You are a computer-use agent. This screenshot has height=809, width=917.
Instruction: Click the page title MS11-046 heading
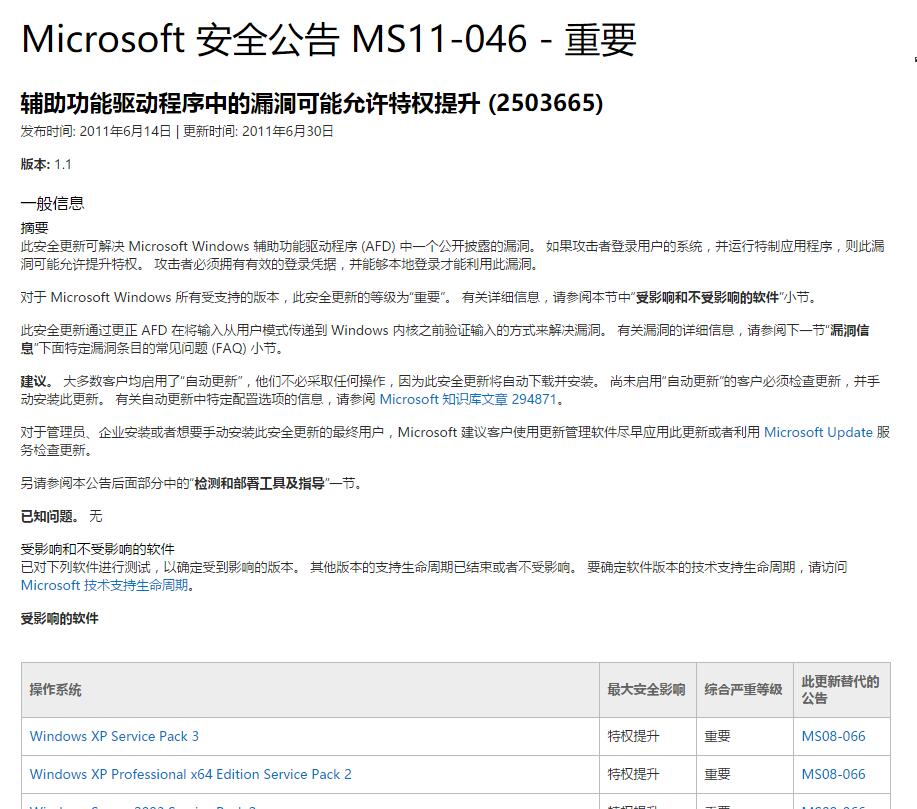(x=329, y=39)
